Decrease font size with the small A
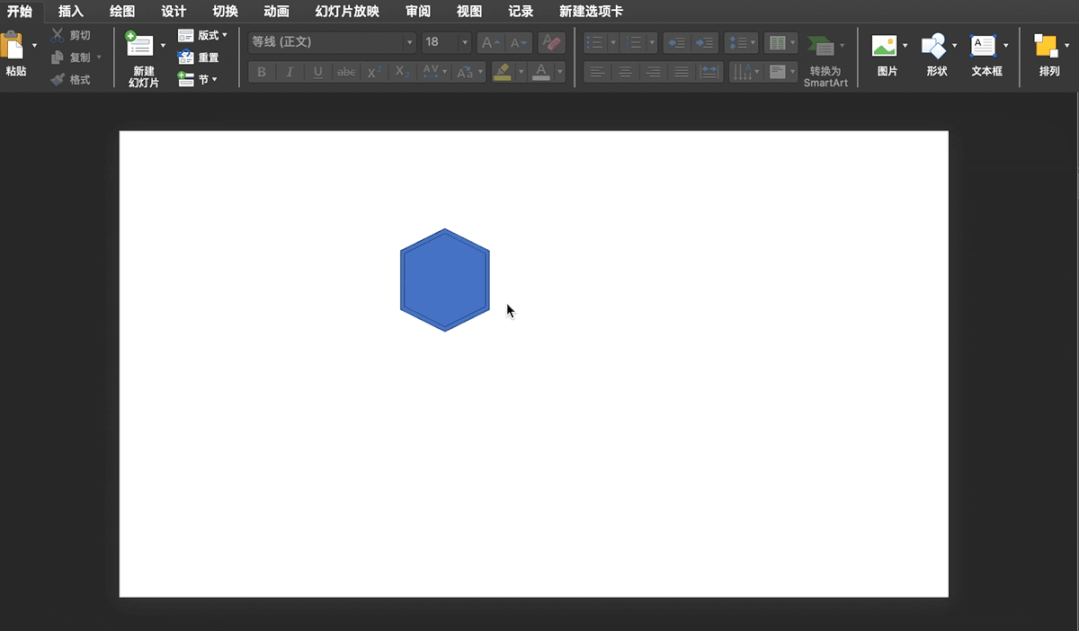 click(x=517, y=43)
